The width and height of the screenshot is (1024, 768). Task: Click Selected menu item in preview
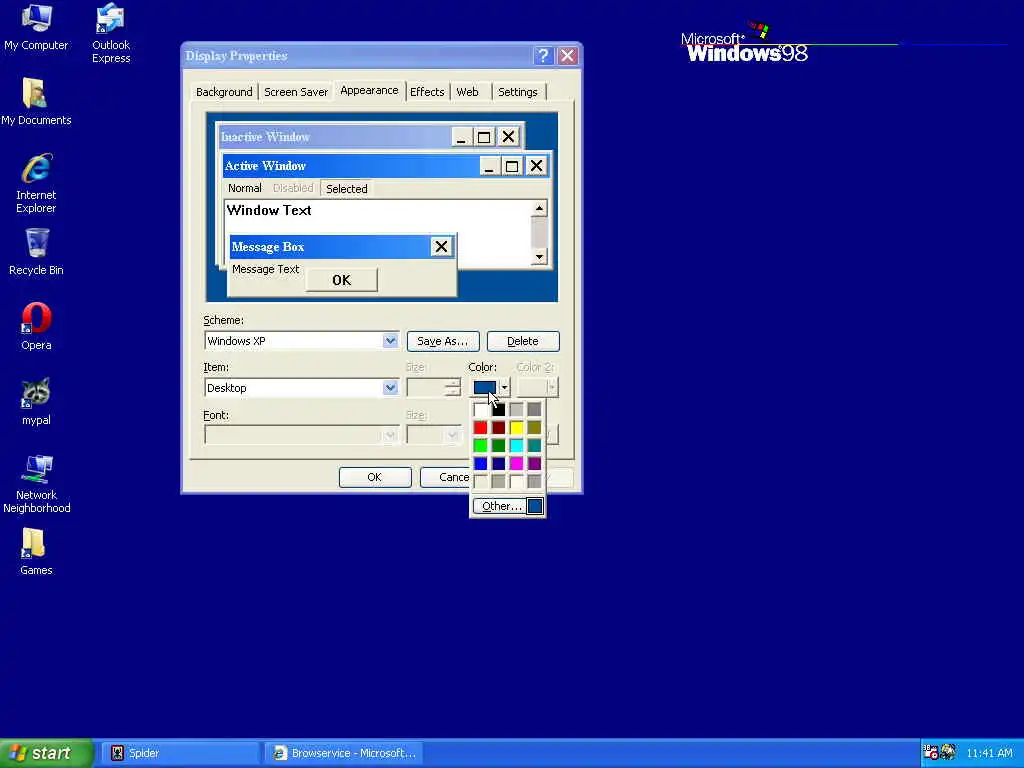point(347,189)
